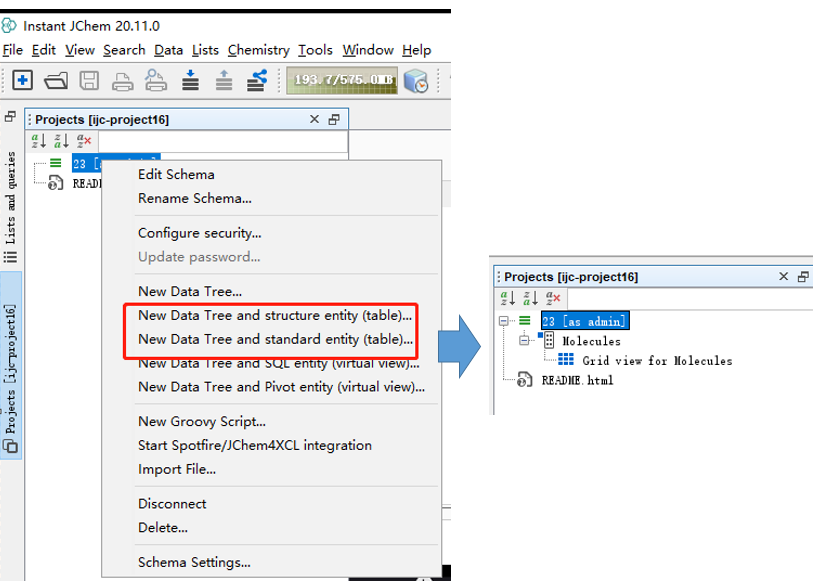Select the Projects [ijc-project16] side tab
This screenshot has width=817, height=582.
click(x=10, y=365)
